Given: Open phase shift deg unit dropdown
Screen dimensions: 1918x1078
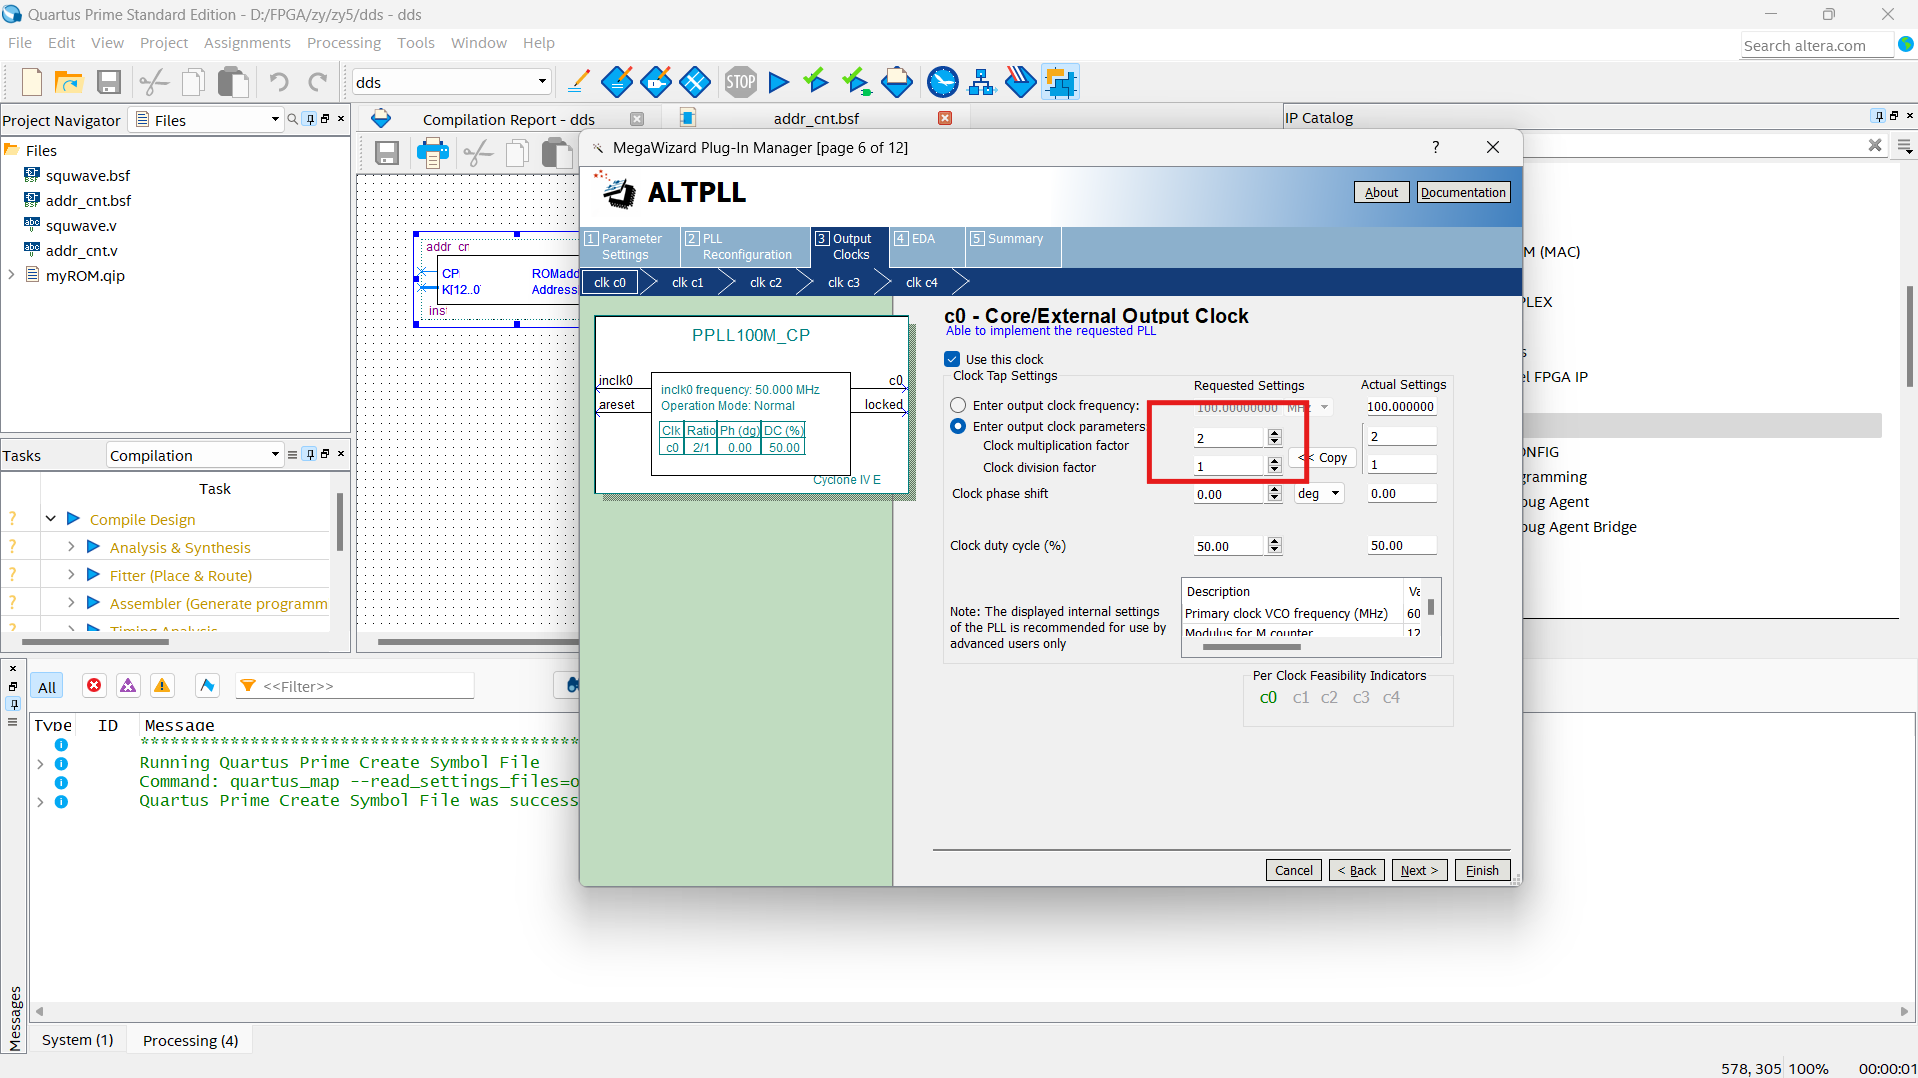Looking at the screenshot, I should click(x=1319, y=493).
